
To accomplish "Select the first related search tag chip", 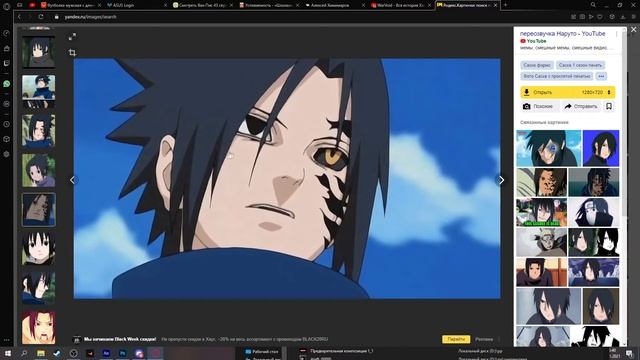I will click(x=537, y=65).
